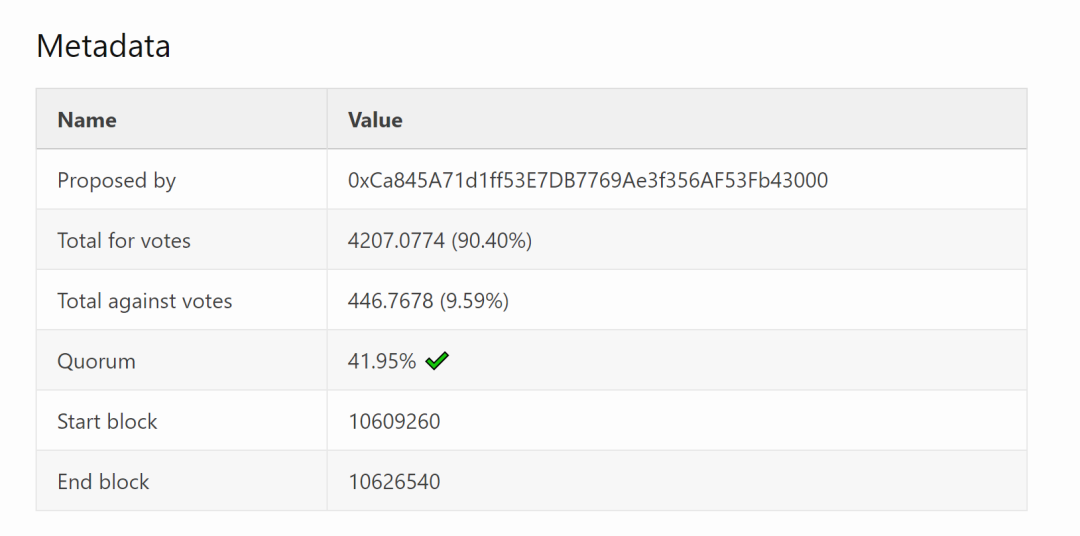1080x536 pixels.
Task: Select end block number 10626540
Action: (x=394, y=482)
